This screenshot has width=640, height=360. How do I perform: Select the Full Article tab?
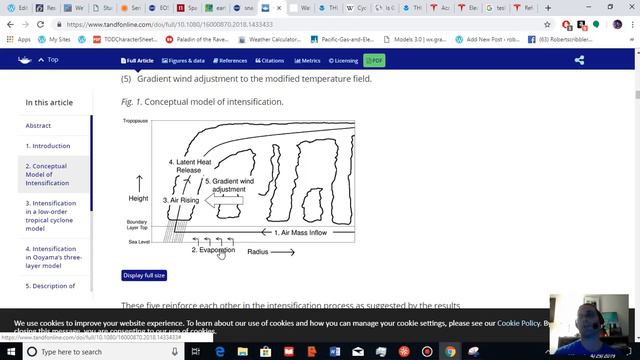137,60
